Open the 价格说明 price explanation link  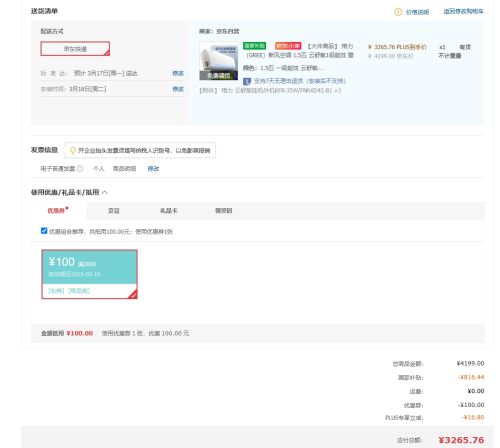pyautogui.click(x=417, y=12)
